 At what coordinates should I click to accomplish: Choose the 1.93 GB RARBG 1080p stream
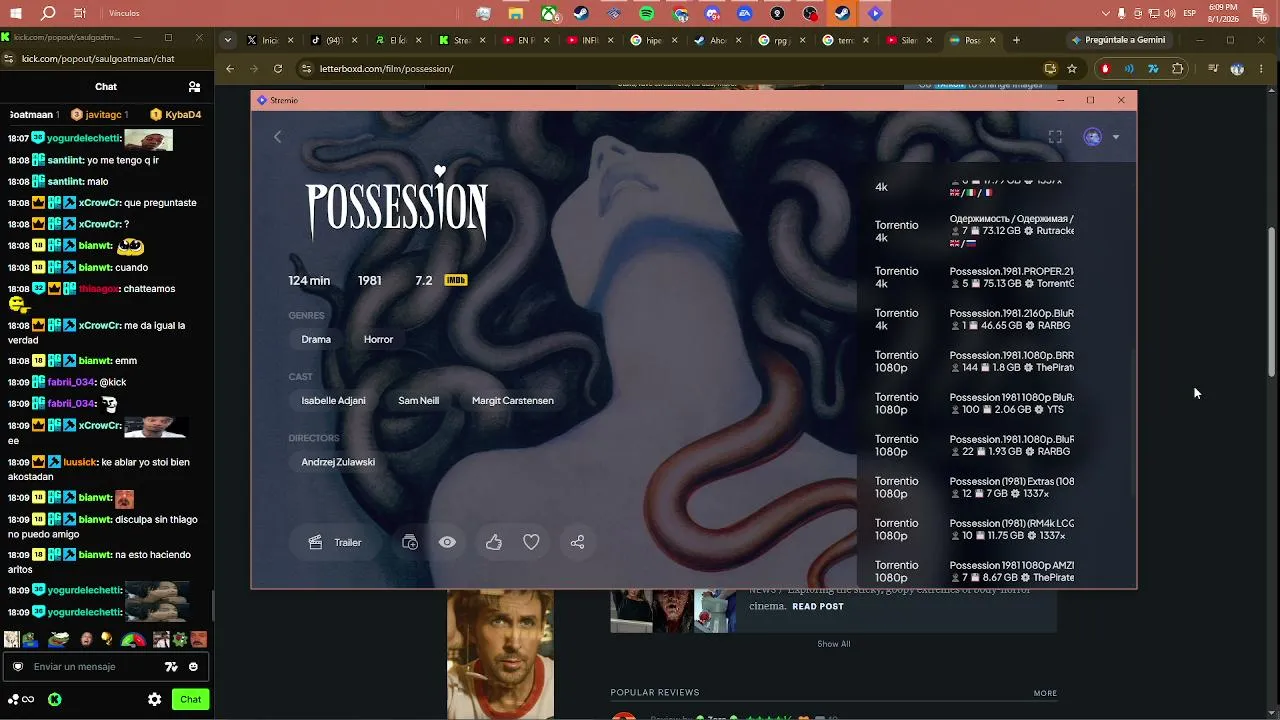point(974,445)
